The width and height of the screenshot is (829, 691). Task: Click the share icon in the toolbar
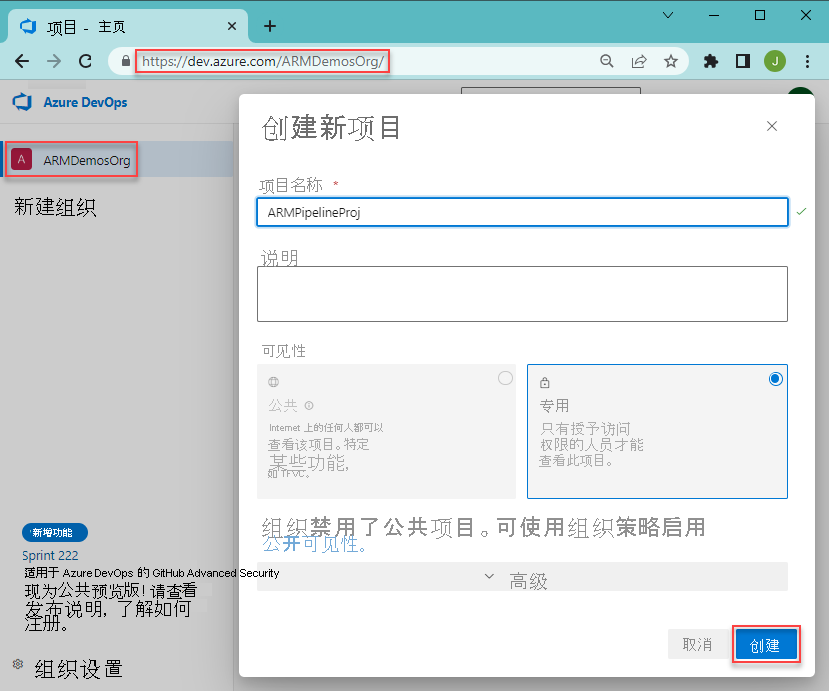pyautogui.click(x=639, y=61)
